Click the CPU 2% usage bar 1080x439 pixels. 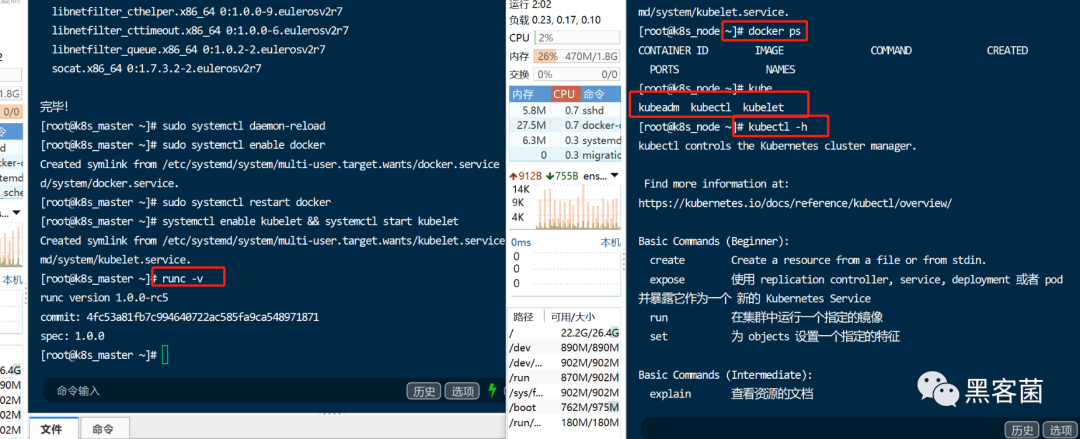(x=577, y=38)
